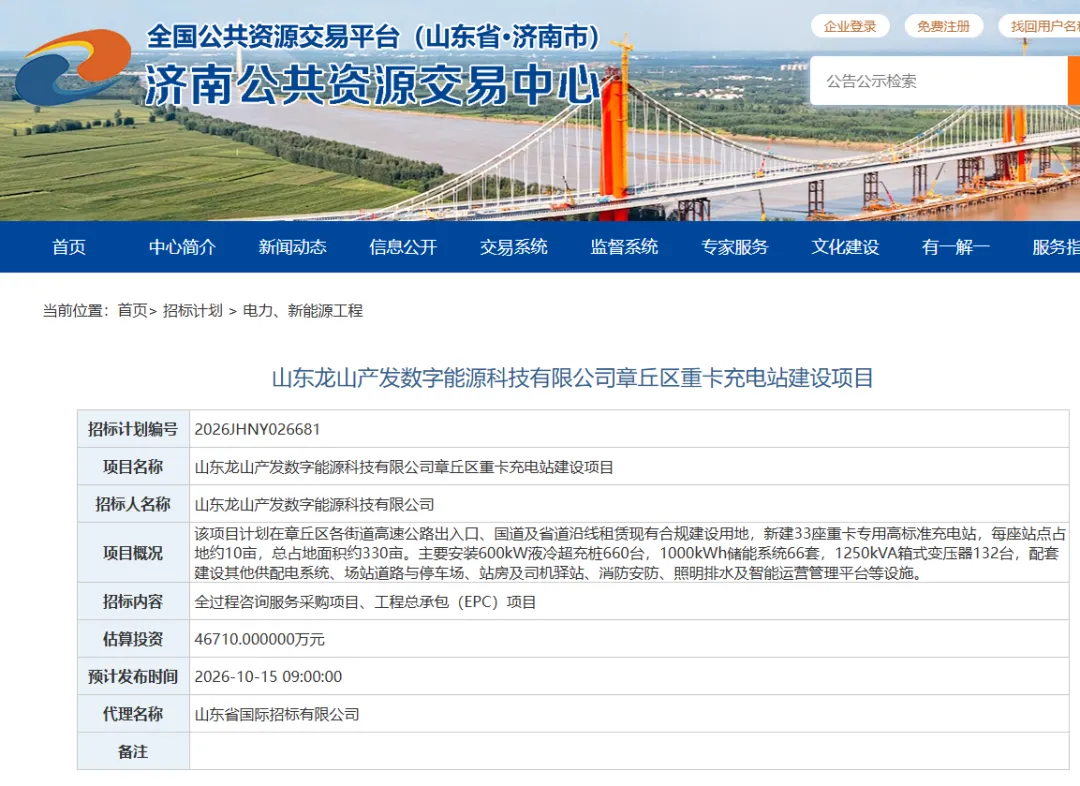Click the 代理名称 row label
Image resolution: width=1080 pixels, height=786 pixels.
[x=133, y=714]
